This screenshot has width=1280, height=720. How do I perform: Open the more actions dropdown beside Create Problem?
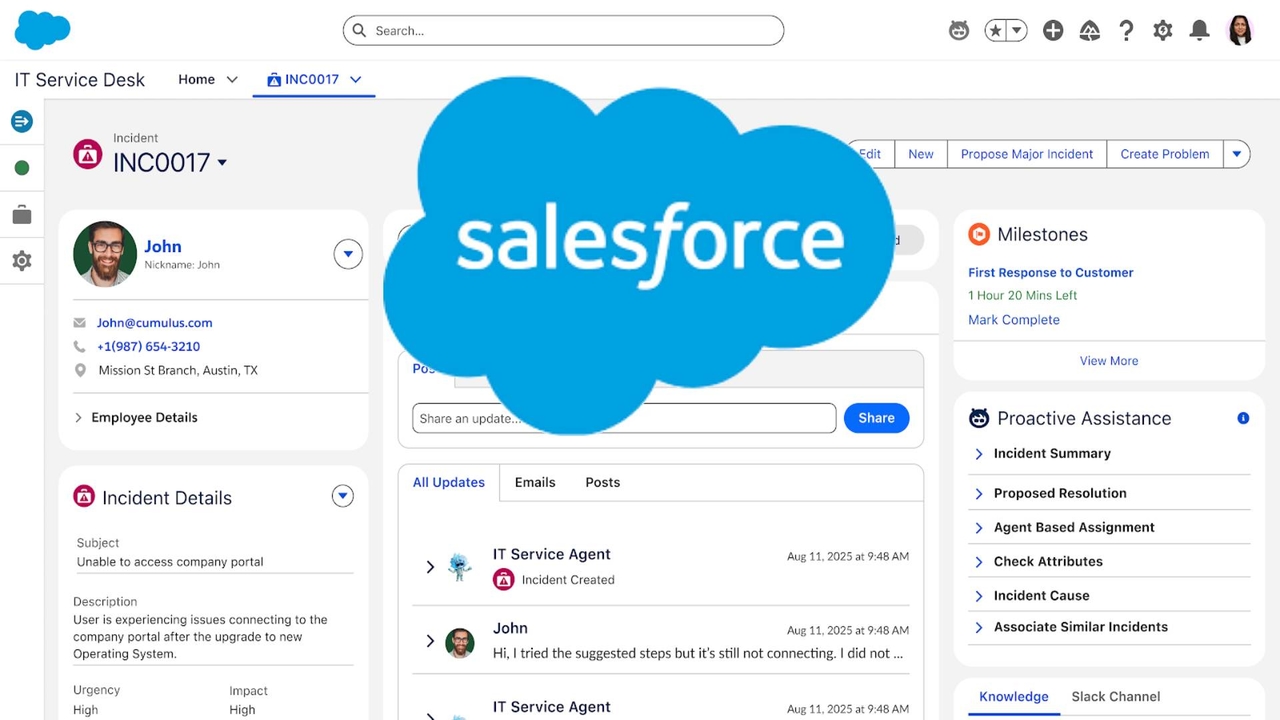click(x=1236, y=154)
